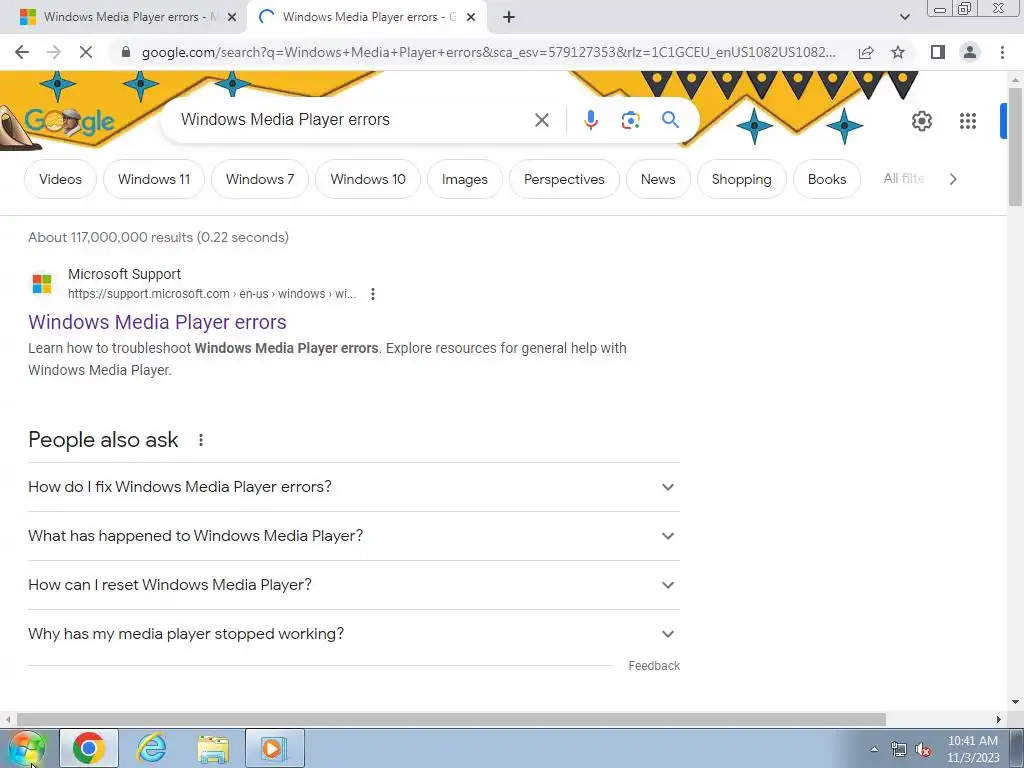Open Google apps grid
This screenshot has height=768, width=1024.
point(967,121)
